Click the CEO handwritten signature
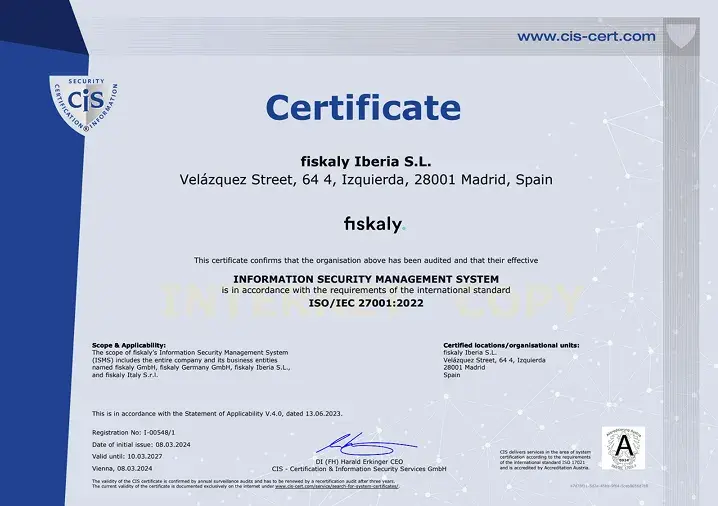The height and width of the screenshot is (506, 718). pos(366,443)
